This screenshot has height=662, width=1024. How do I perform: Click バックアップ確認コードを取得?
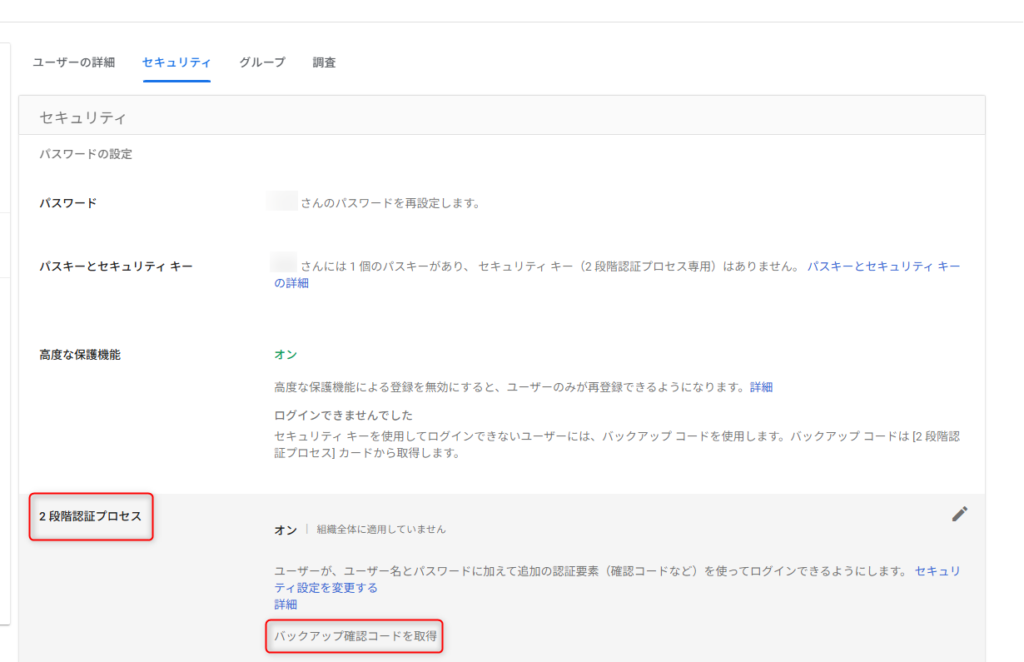355,636
